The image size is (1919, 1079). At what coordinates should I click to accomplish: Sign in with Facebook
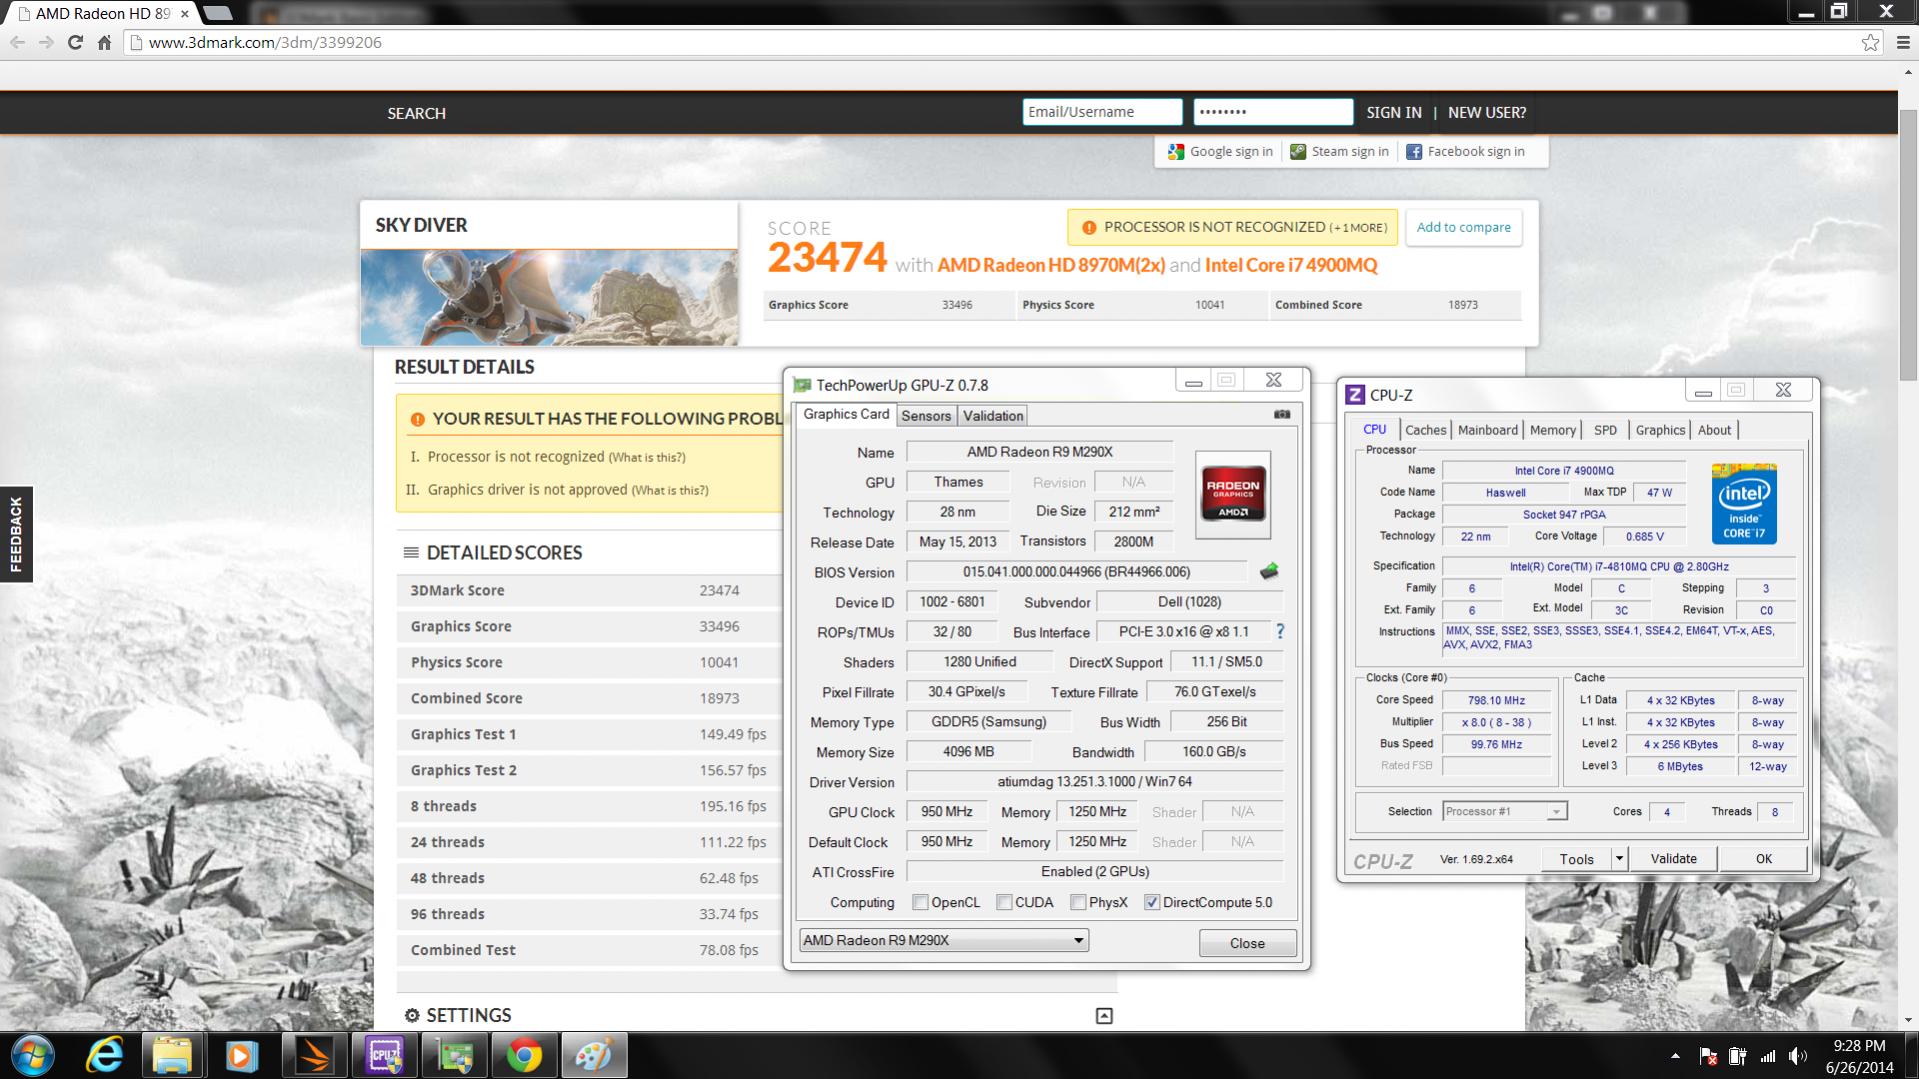coord(1465,151)
